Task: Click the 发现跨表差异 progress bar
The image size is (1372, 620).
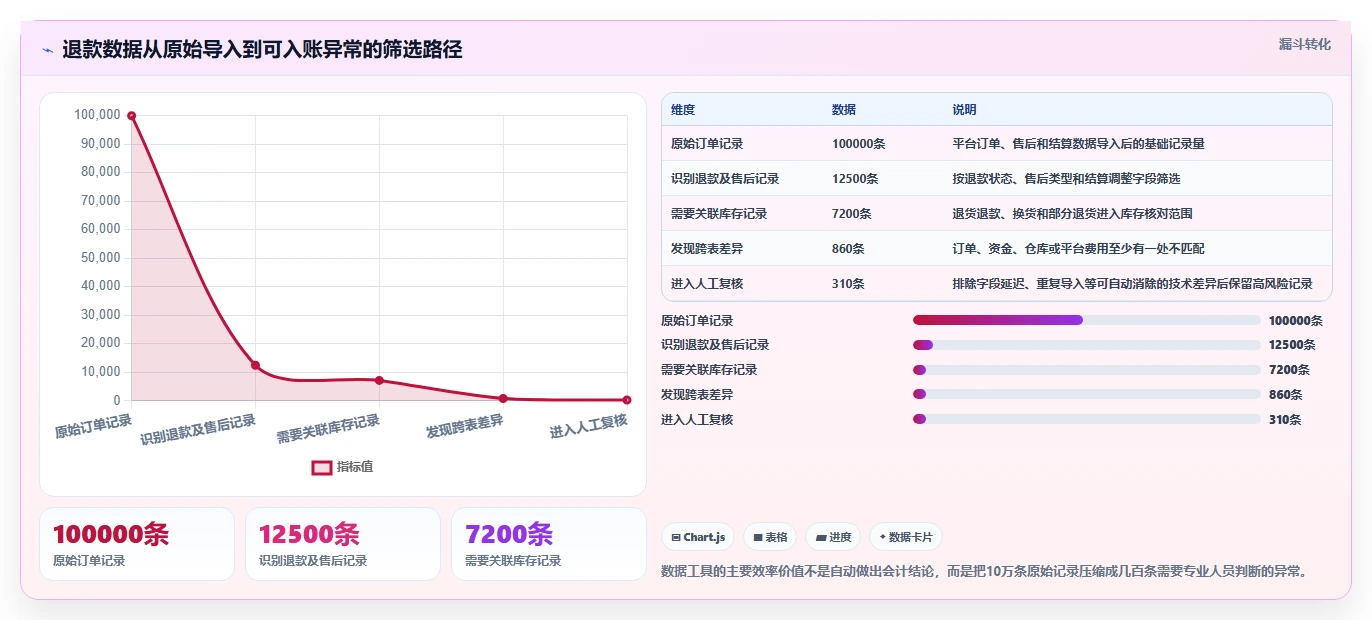Action: [1086, 394]
